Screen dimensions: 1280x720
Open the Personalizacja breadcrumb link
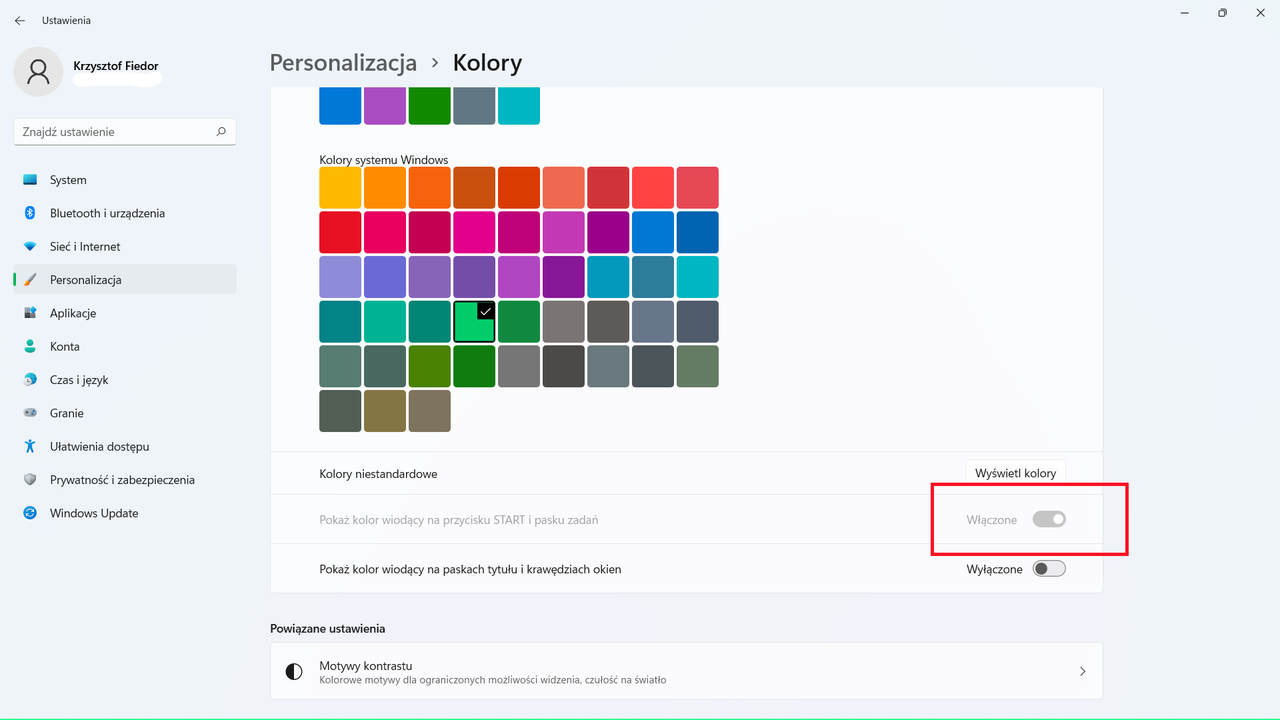tap(343, 62)
